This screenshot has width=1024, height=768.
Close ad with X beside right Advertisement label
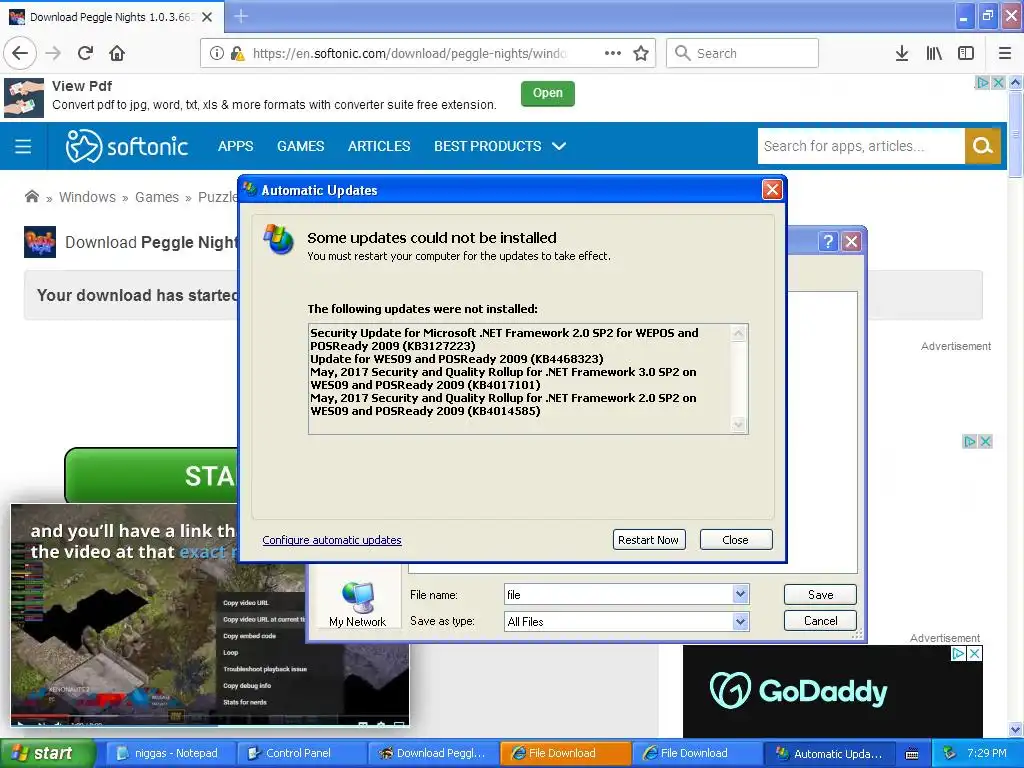(x=985, y=442)
